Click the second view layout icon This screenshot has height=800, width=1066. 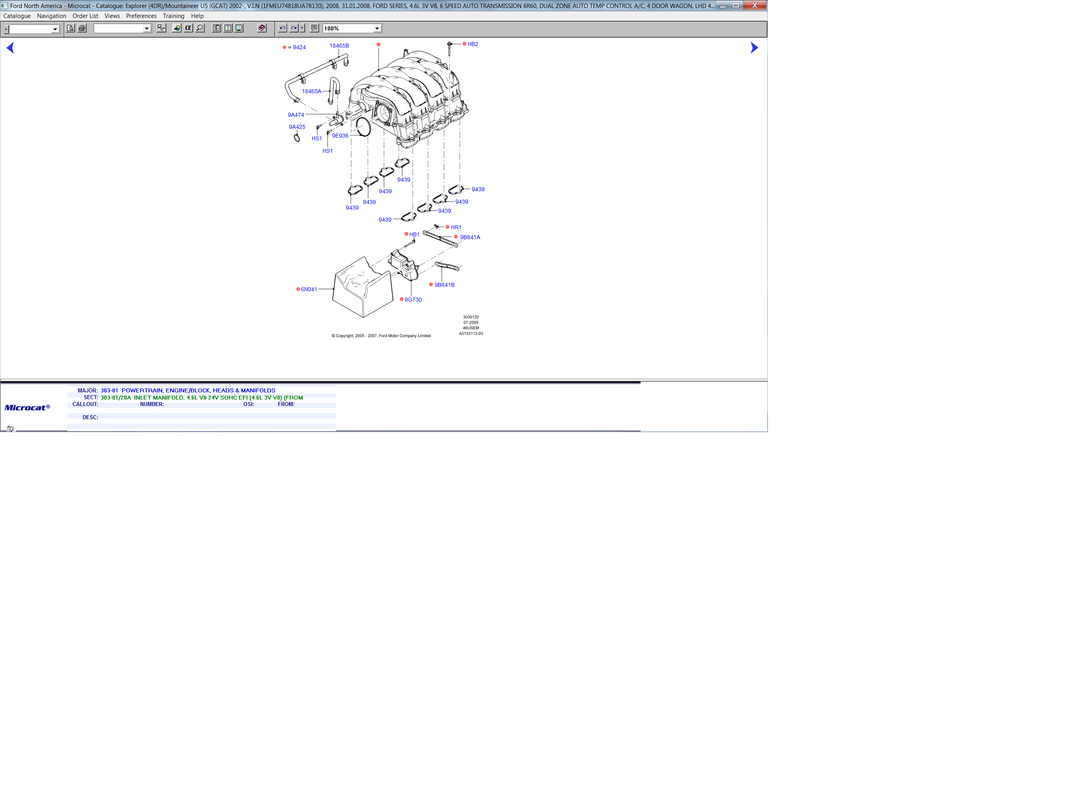pyautogui.click(x=228, y=29)
